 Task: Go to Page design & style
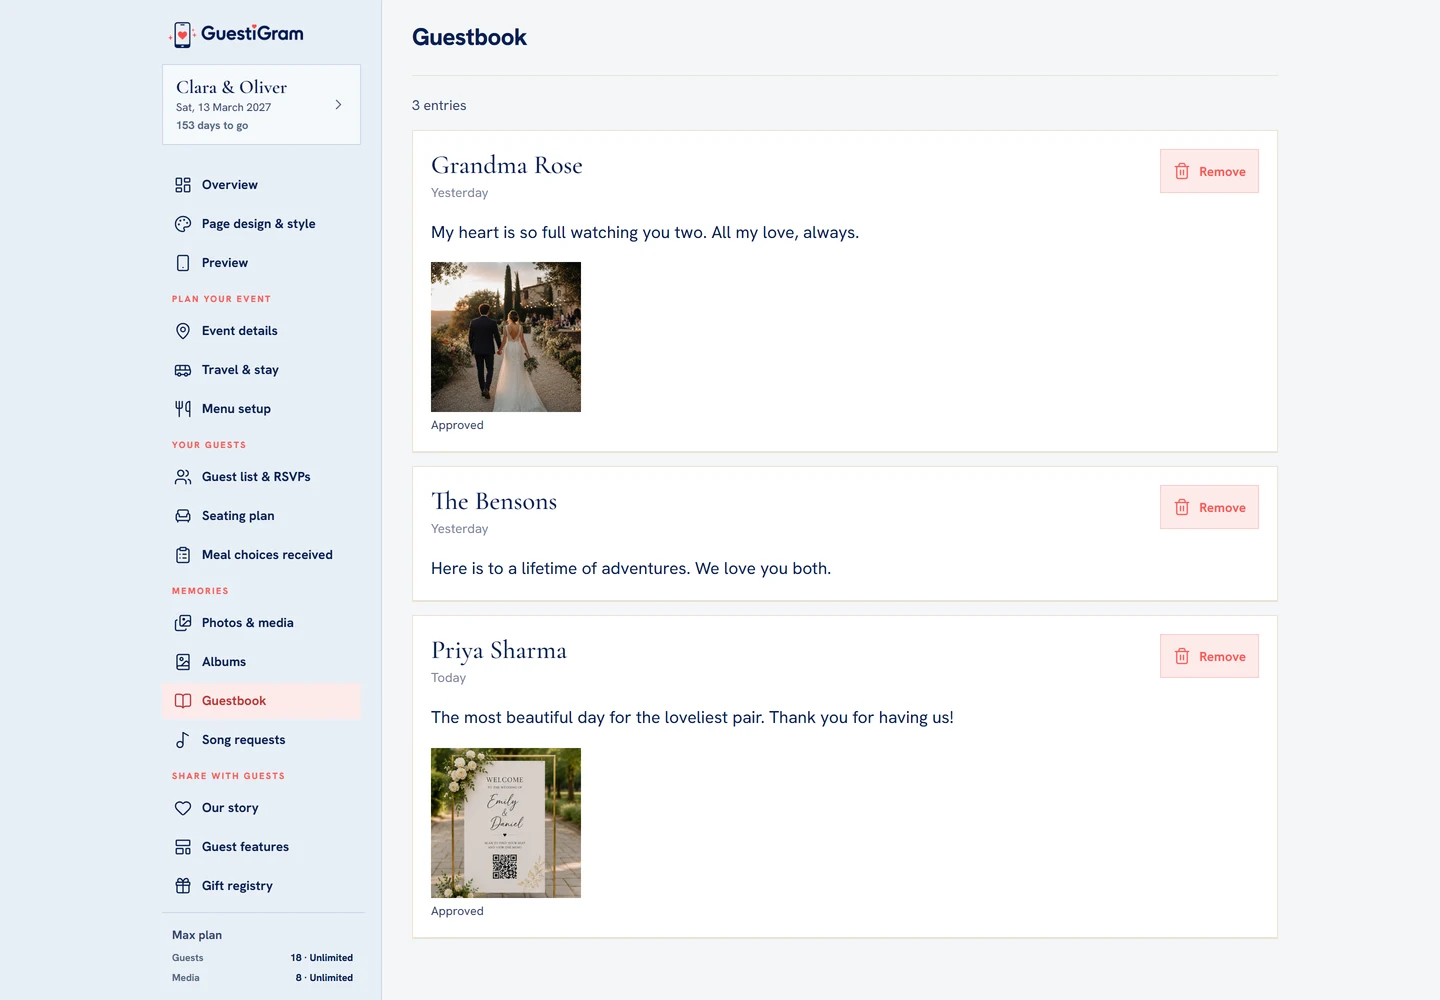(262, 224)
